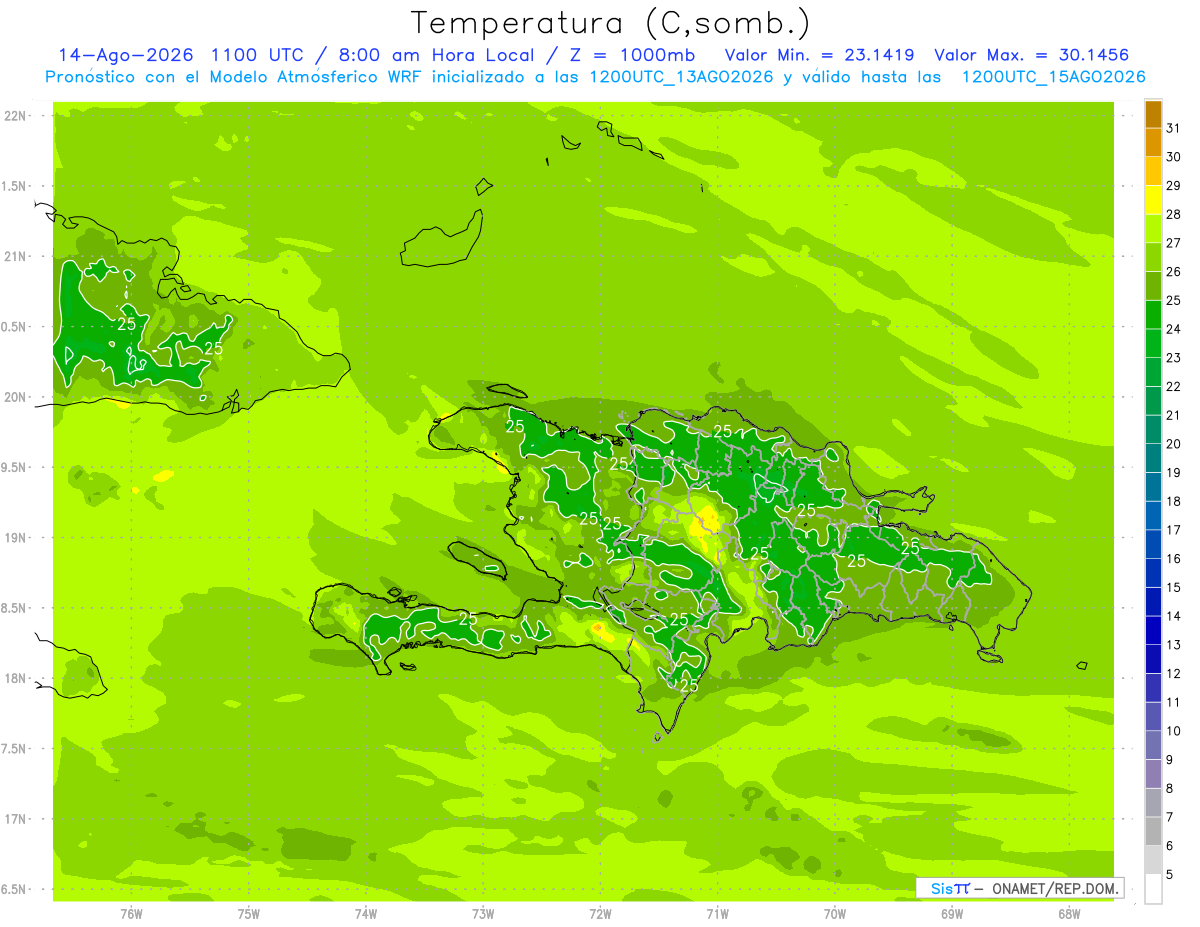Pick the teal swatch between 19 and 20
Screen dimensions: 1200x927
[1153, 458]
